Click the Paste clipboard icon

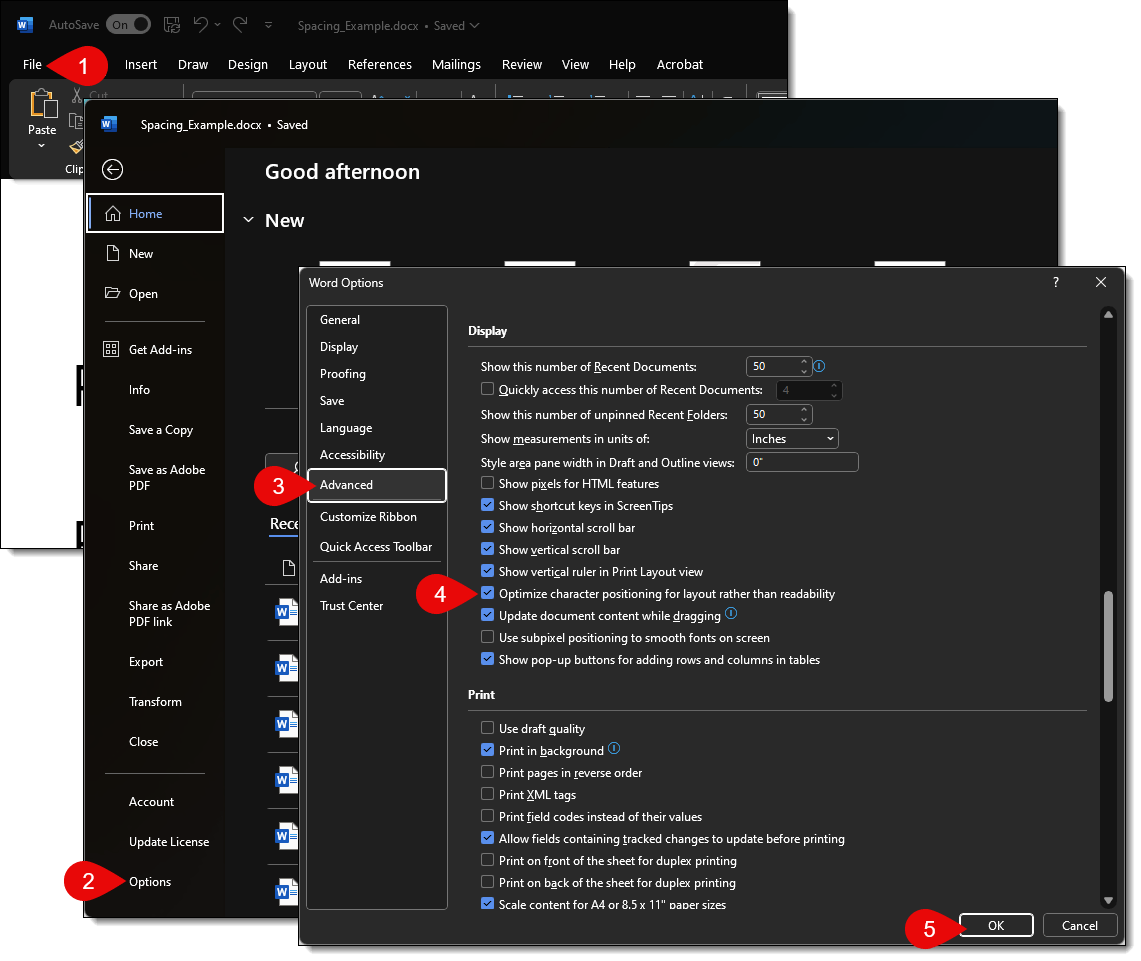tap(43, 103)
